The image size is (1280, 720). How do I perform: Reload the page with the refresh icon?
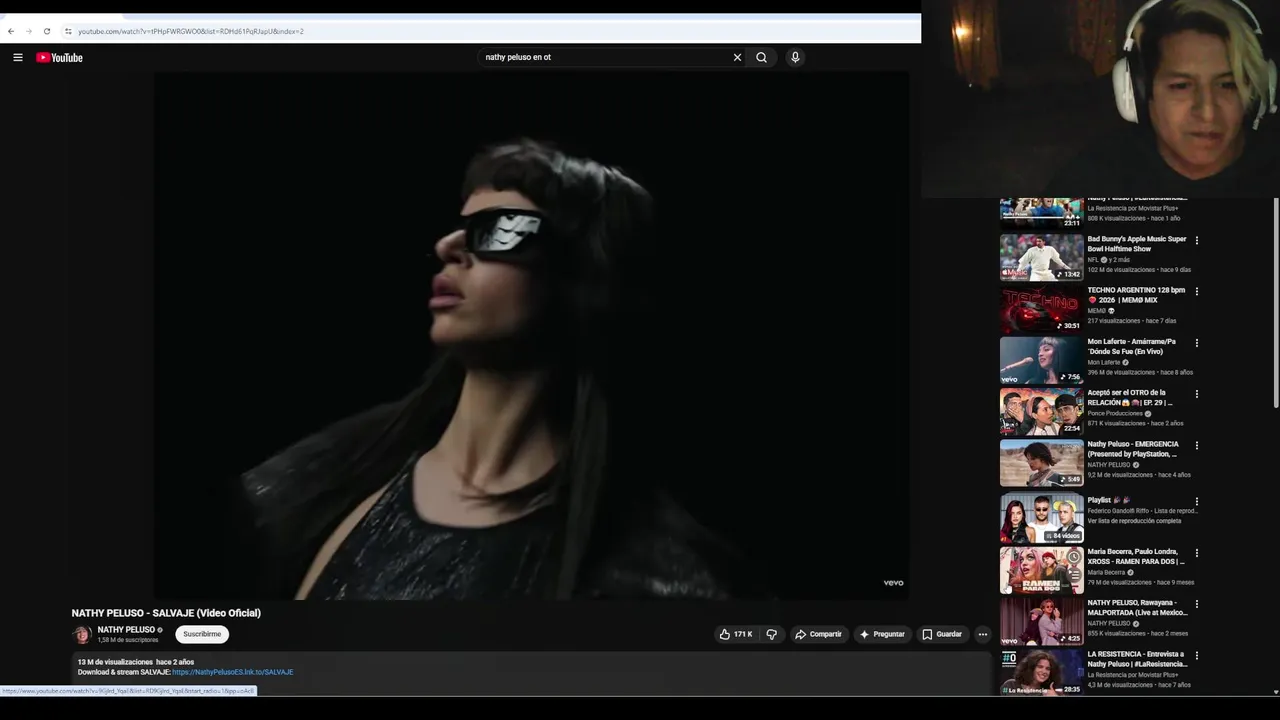pyautogui.click(x=46, y=31)
